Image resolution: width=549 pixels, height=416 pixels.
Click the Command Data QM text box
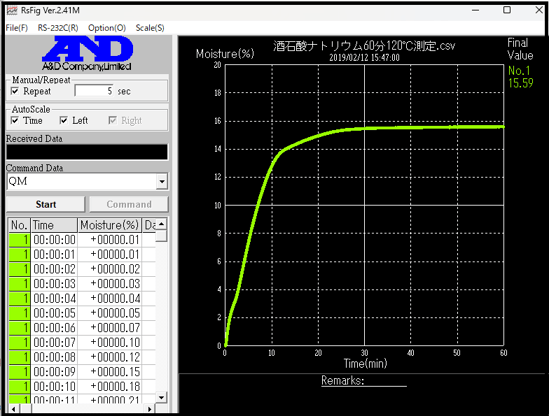click(81, 181)
